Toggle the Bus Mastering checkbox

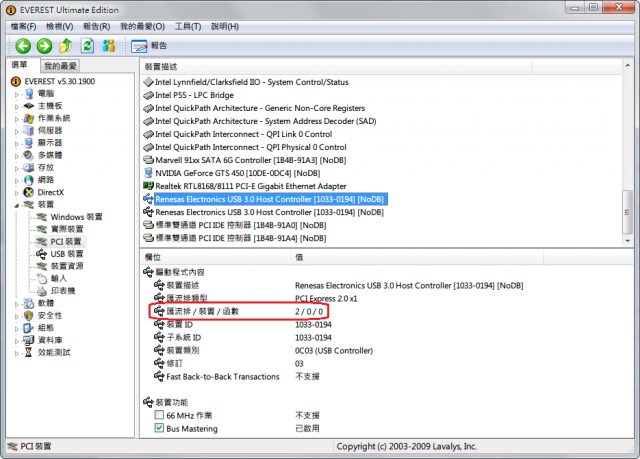point(159,428)
